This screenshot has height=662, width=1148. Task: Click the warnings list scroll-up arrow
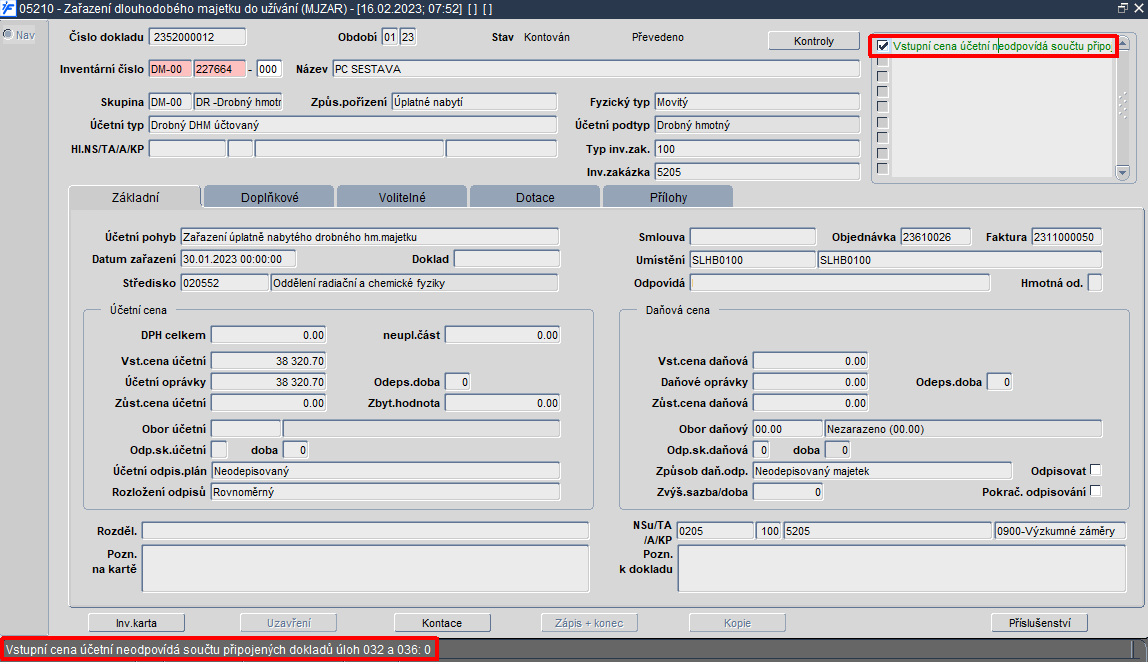1122,42
